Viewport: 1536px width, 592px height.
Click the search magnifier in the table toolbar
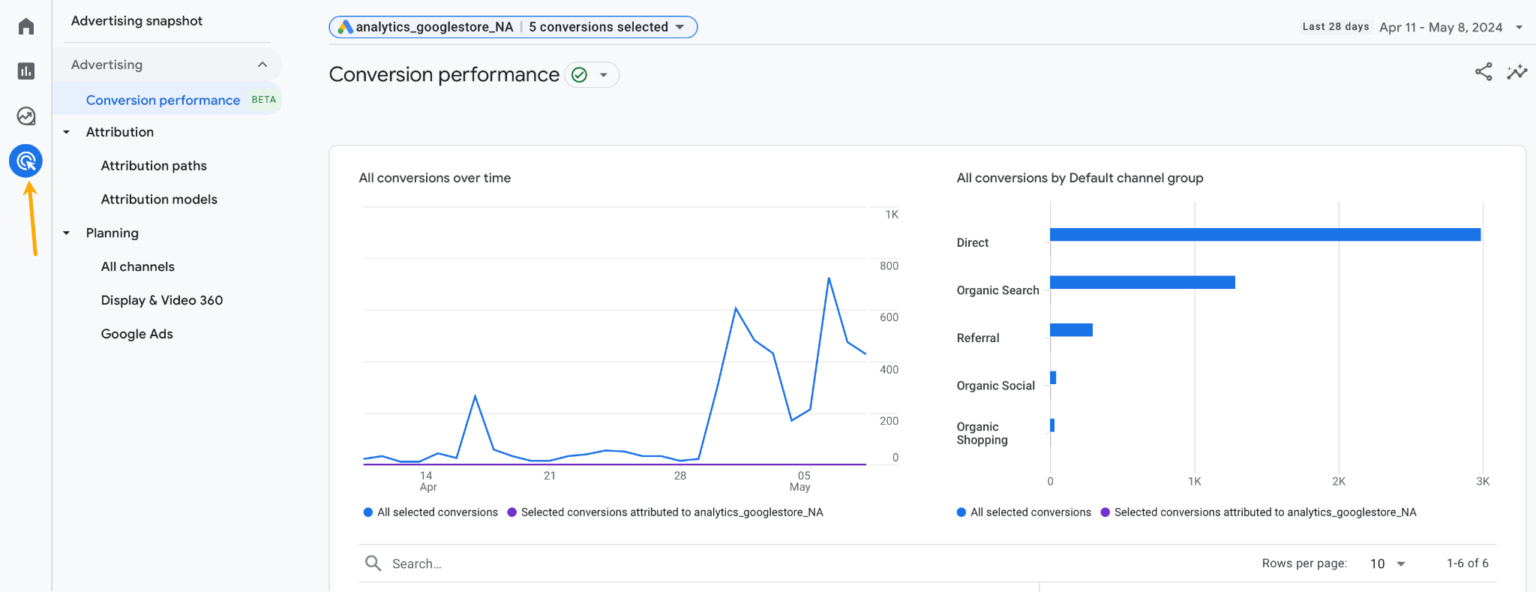[373, 563]
